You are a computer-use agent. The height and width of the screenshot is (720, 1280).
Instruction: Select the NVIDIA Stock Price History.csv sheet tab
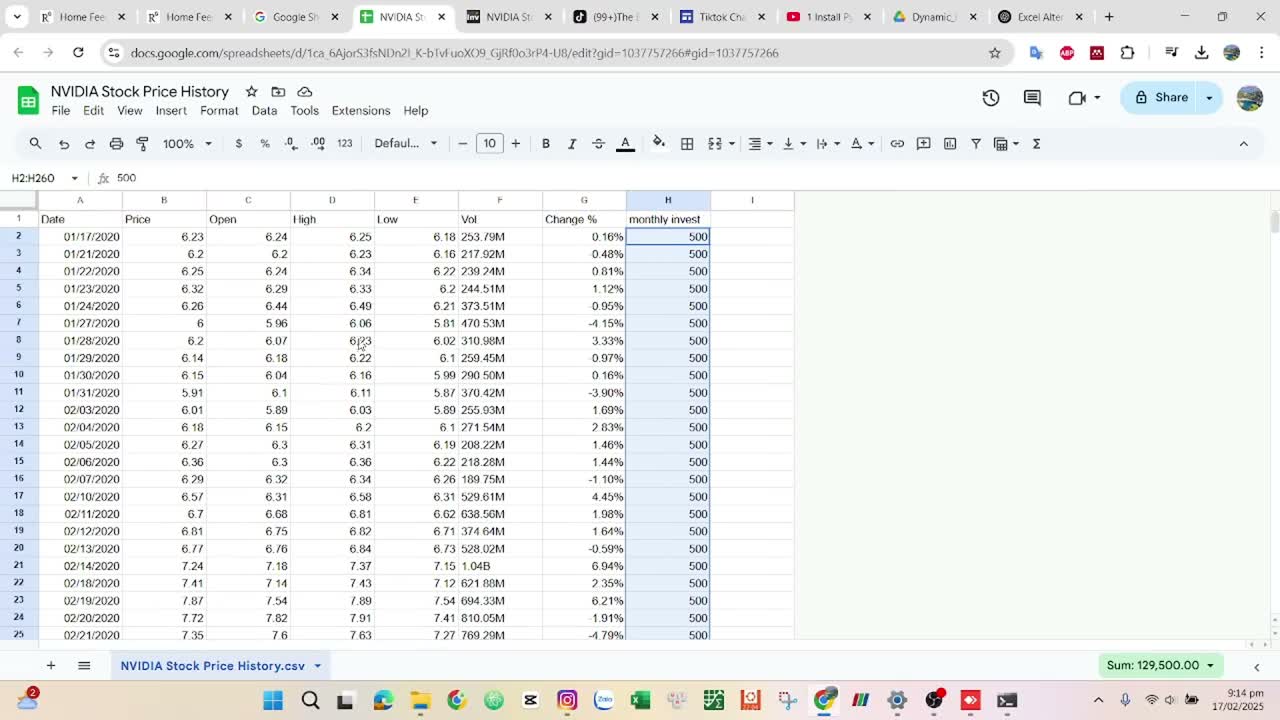[213, 666]
